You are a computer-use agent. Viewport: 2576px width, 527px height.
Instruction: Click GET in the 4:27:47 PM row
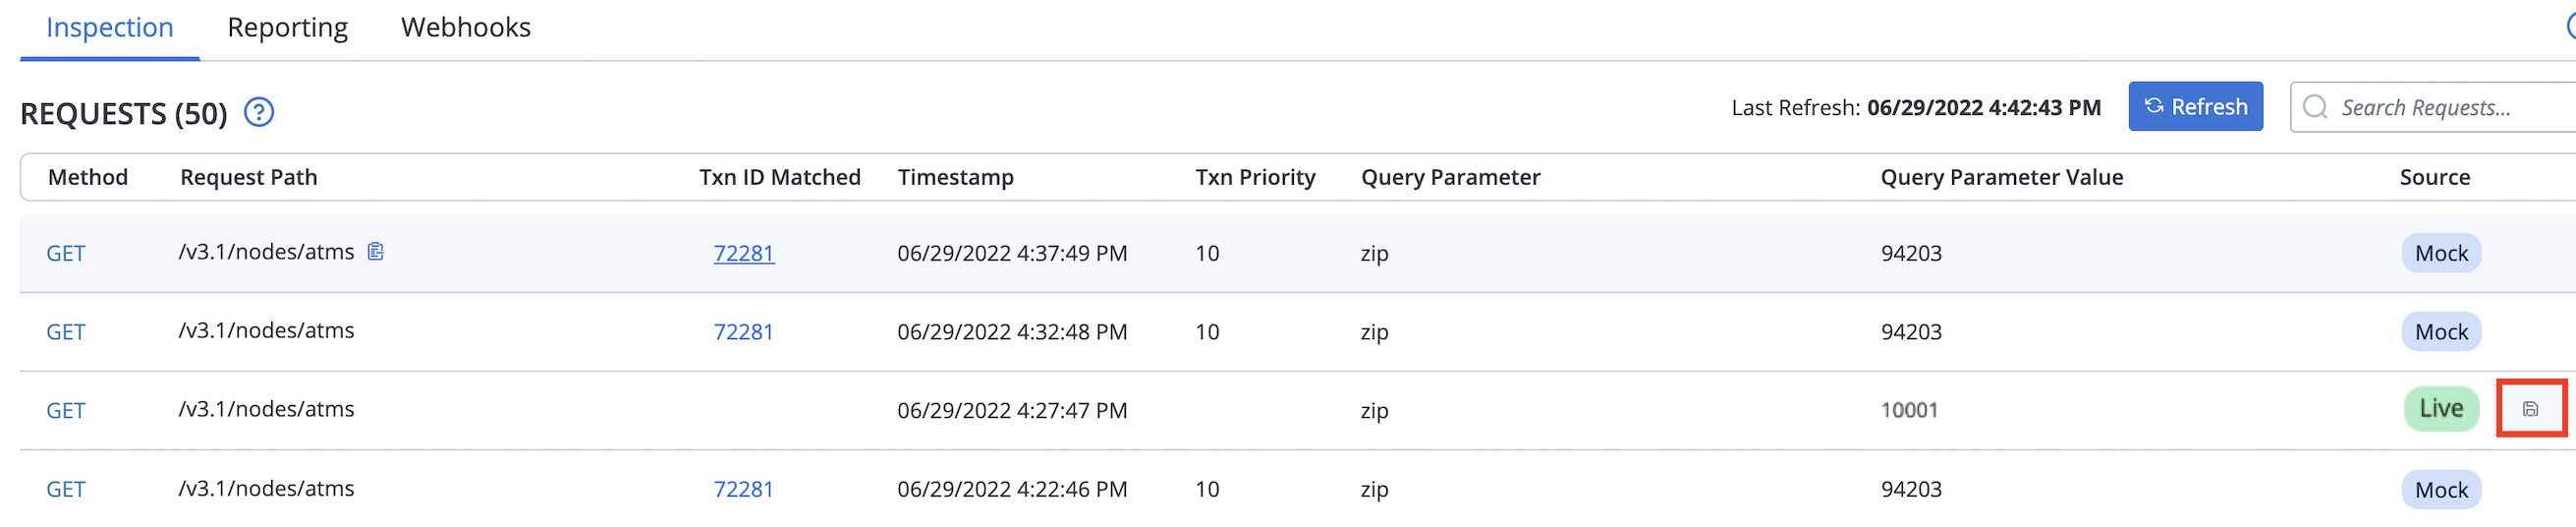pos(66,411)
